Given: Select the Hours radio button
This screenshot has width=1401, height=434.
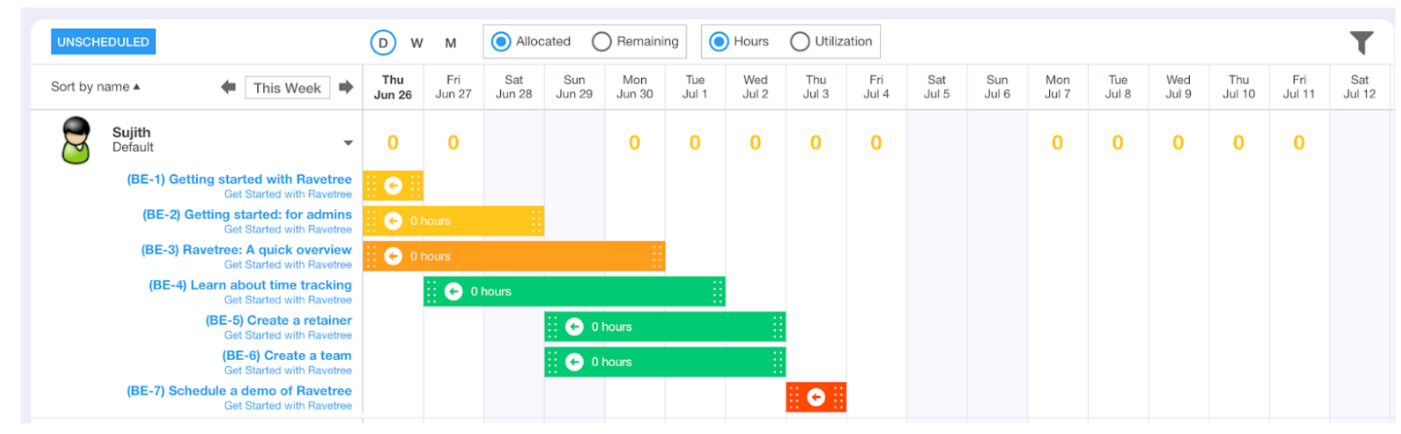Looking at the screenshot, I should [x=719, y=42].
